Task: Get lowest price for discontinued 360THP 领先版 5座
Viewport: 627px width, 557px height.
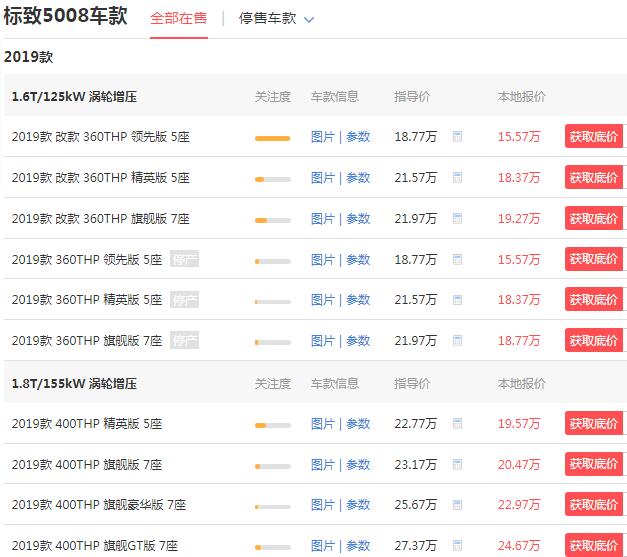Action: 594,259
